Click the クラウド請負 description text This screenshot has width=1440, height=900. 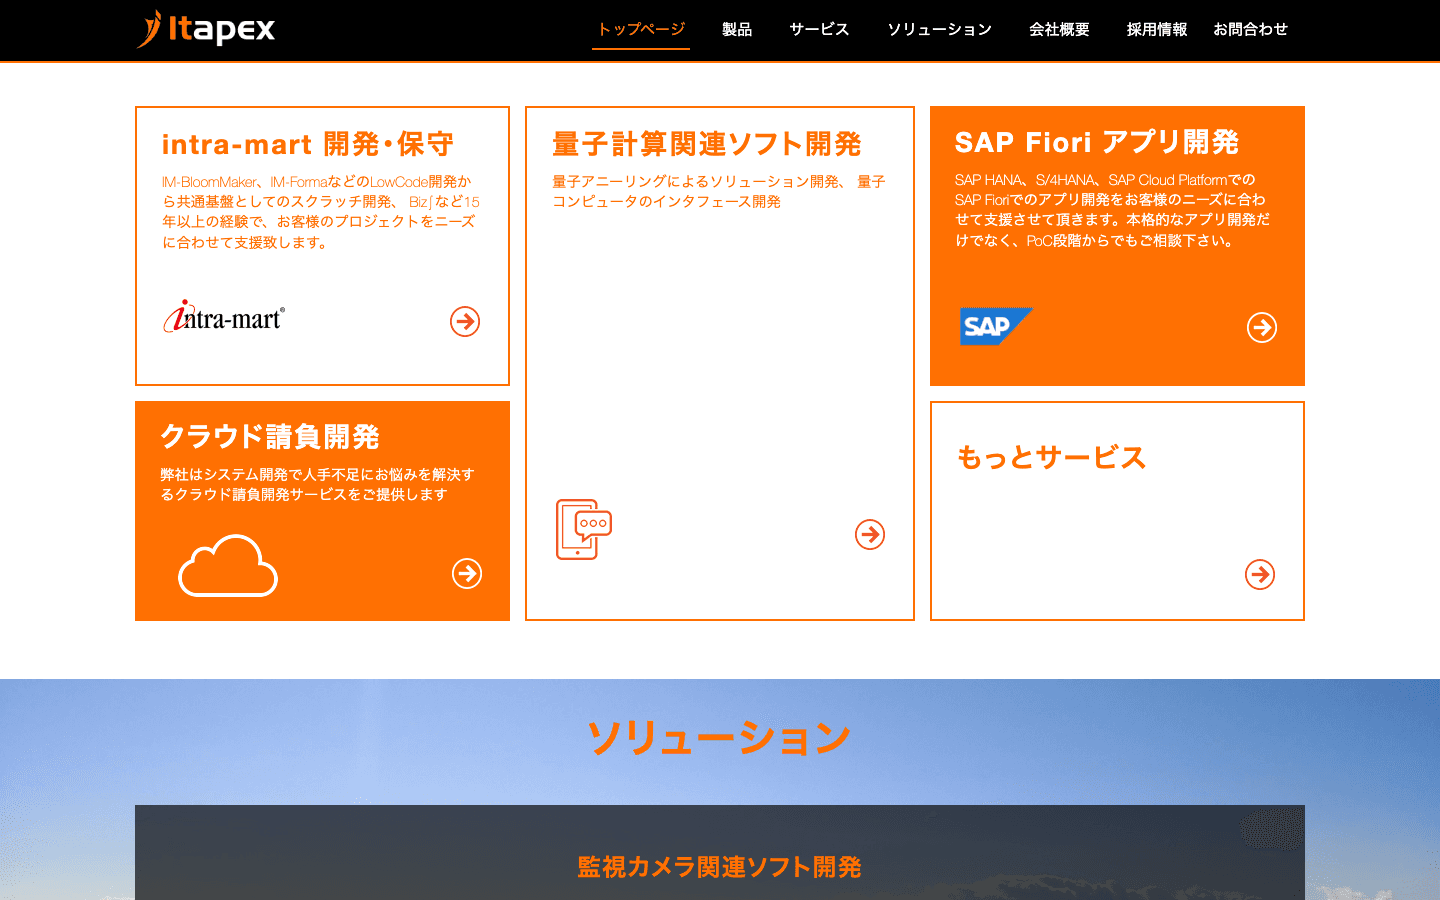click(x=317, y=484)
